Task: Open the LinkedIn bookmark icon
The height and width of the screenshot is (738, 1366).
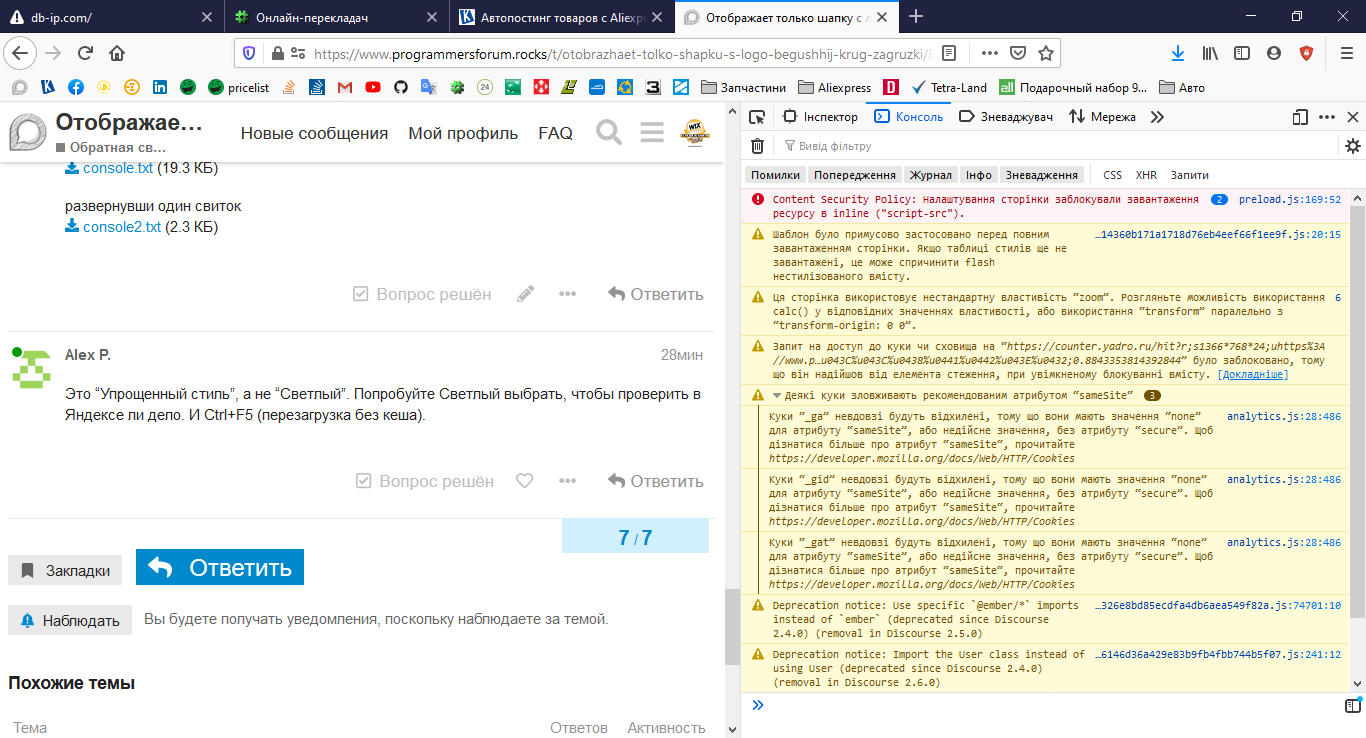Action: pyautogui.click(x=159, y=88)
